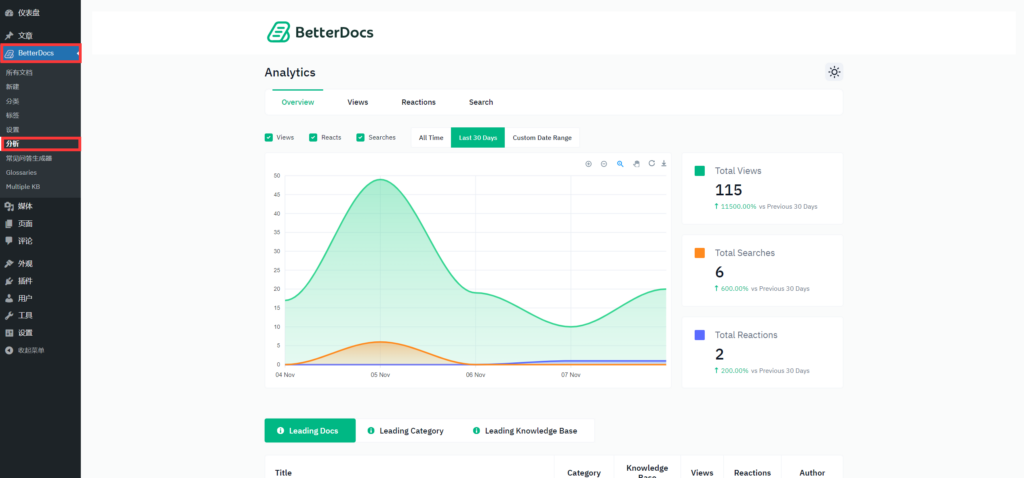Show the Leading Knowledge Base table
Screen dimensions: 1024x478
click(x=525, y=431)
